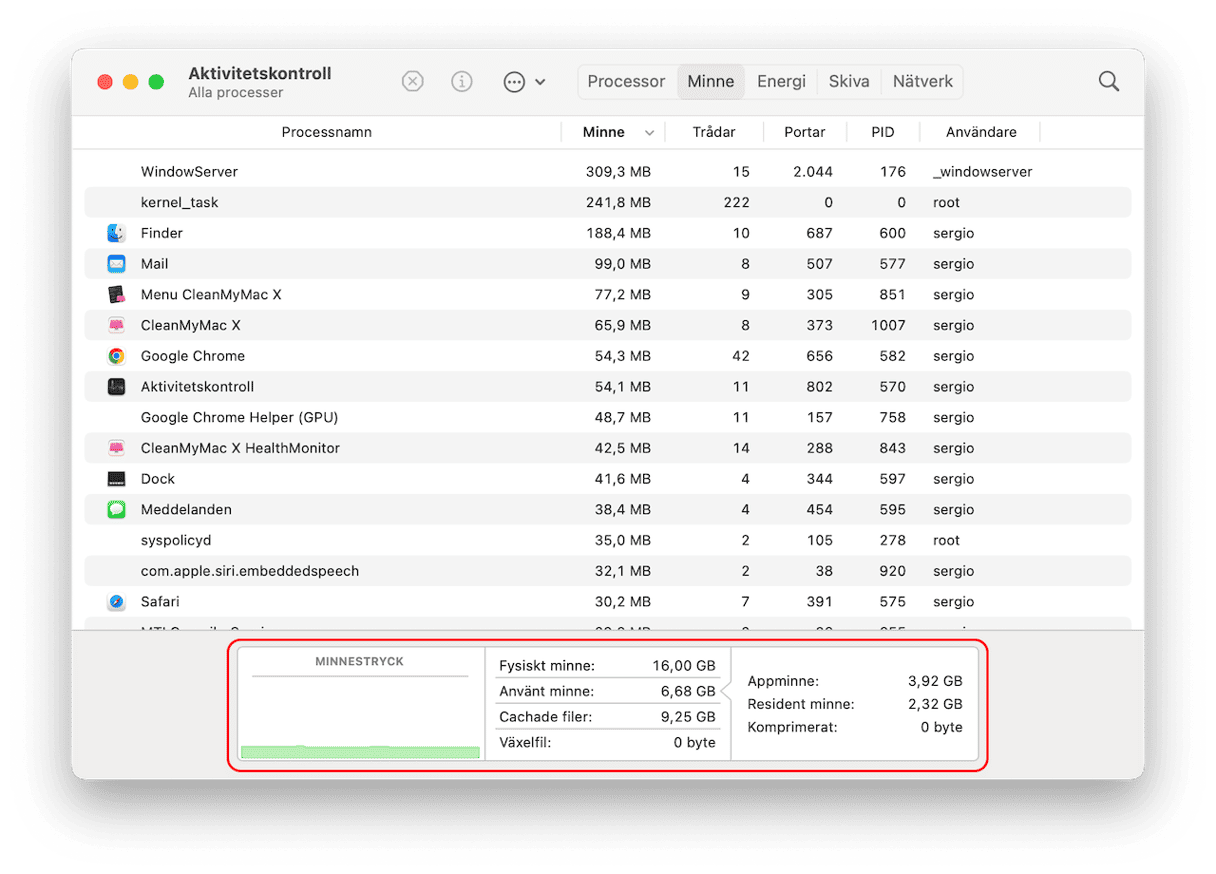Click the CleanMyMac X row icon
The height and width of the screenshot is (874, 1216).
click(x=116, y=325)
